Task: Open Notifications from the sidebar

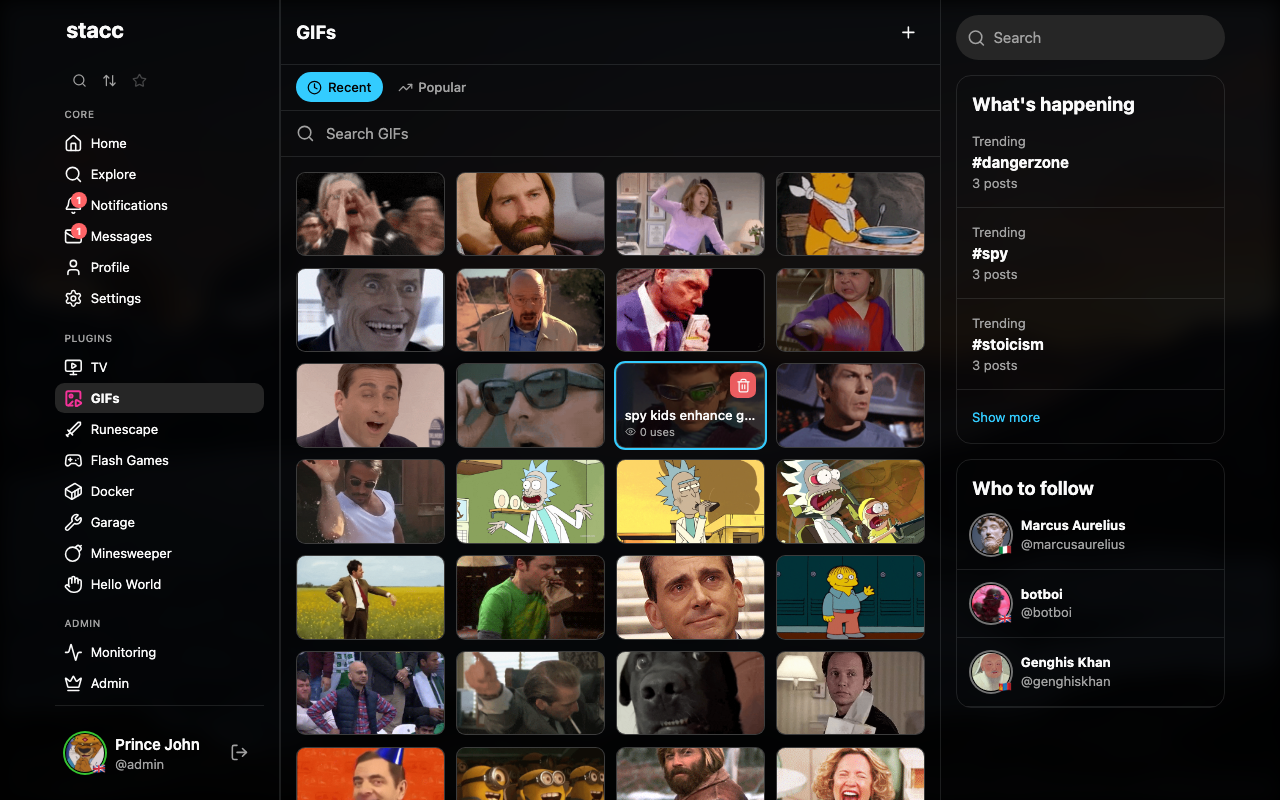Action: 127,205
